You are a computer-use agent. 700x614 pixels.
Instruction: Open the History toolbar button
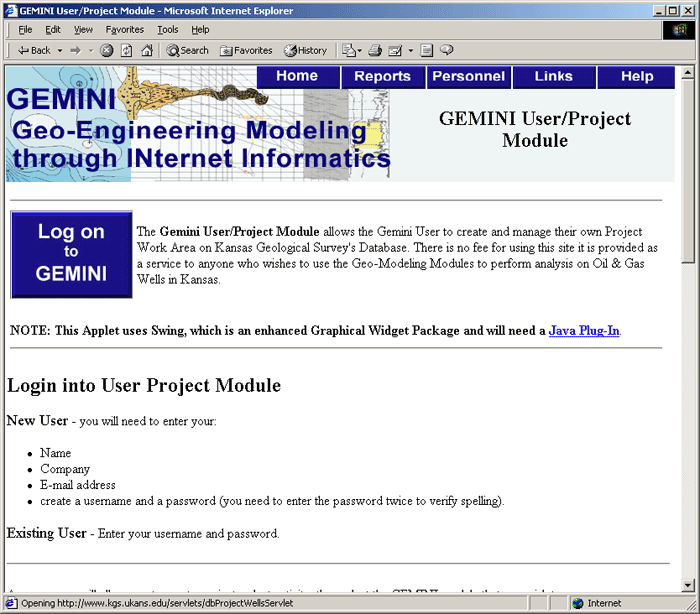click(x=305, y=50)
